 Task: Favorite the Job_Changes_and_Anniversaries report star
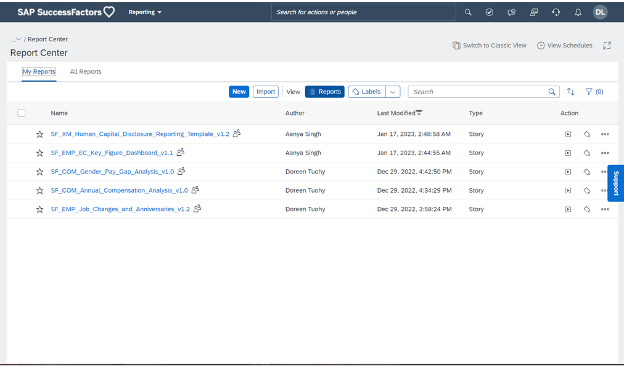click(39, 209)
